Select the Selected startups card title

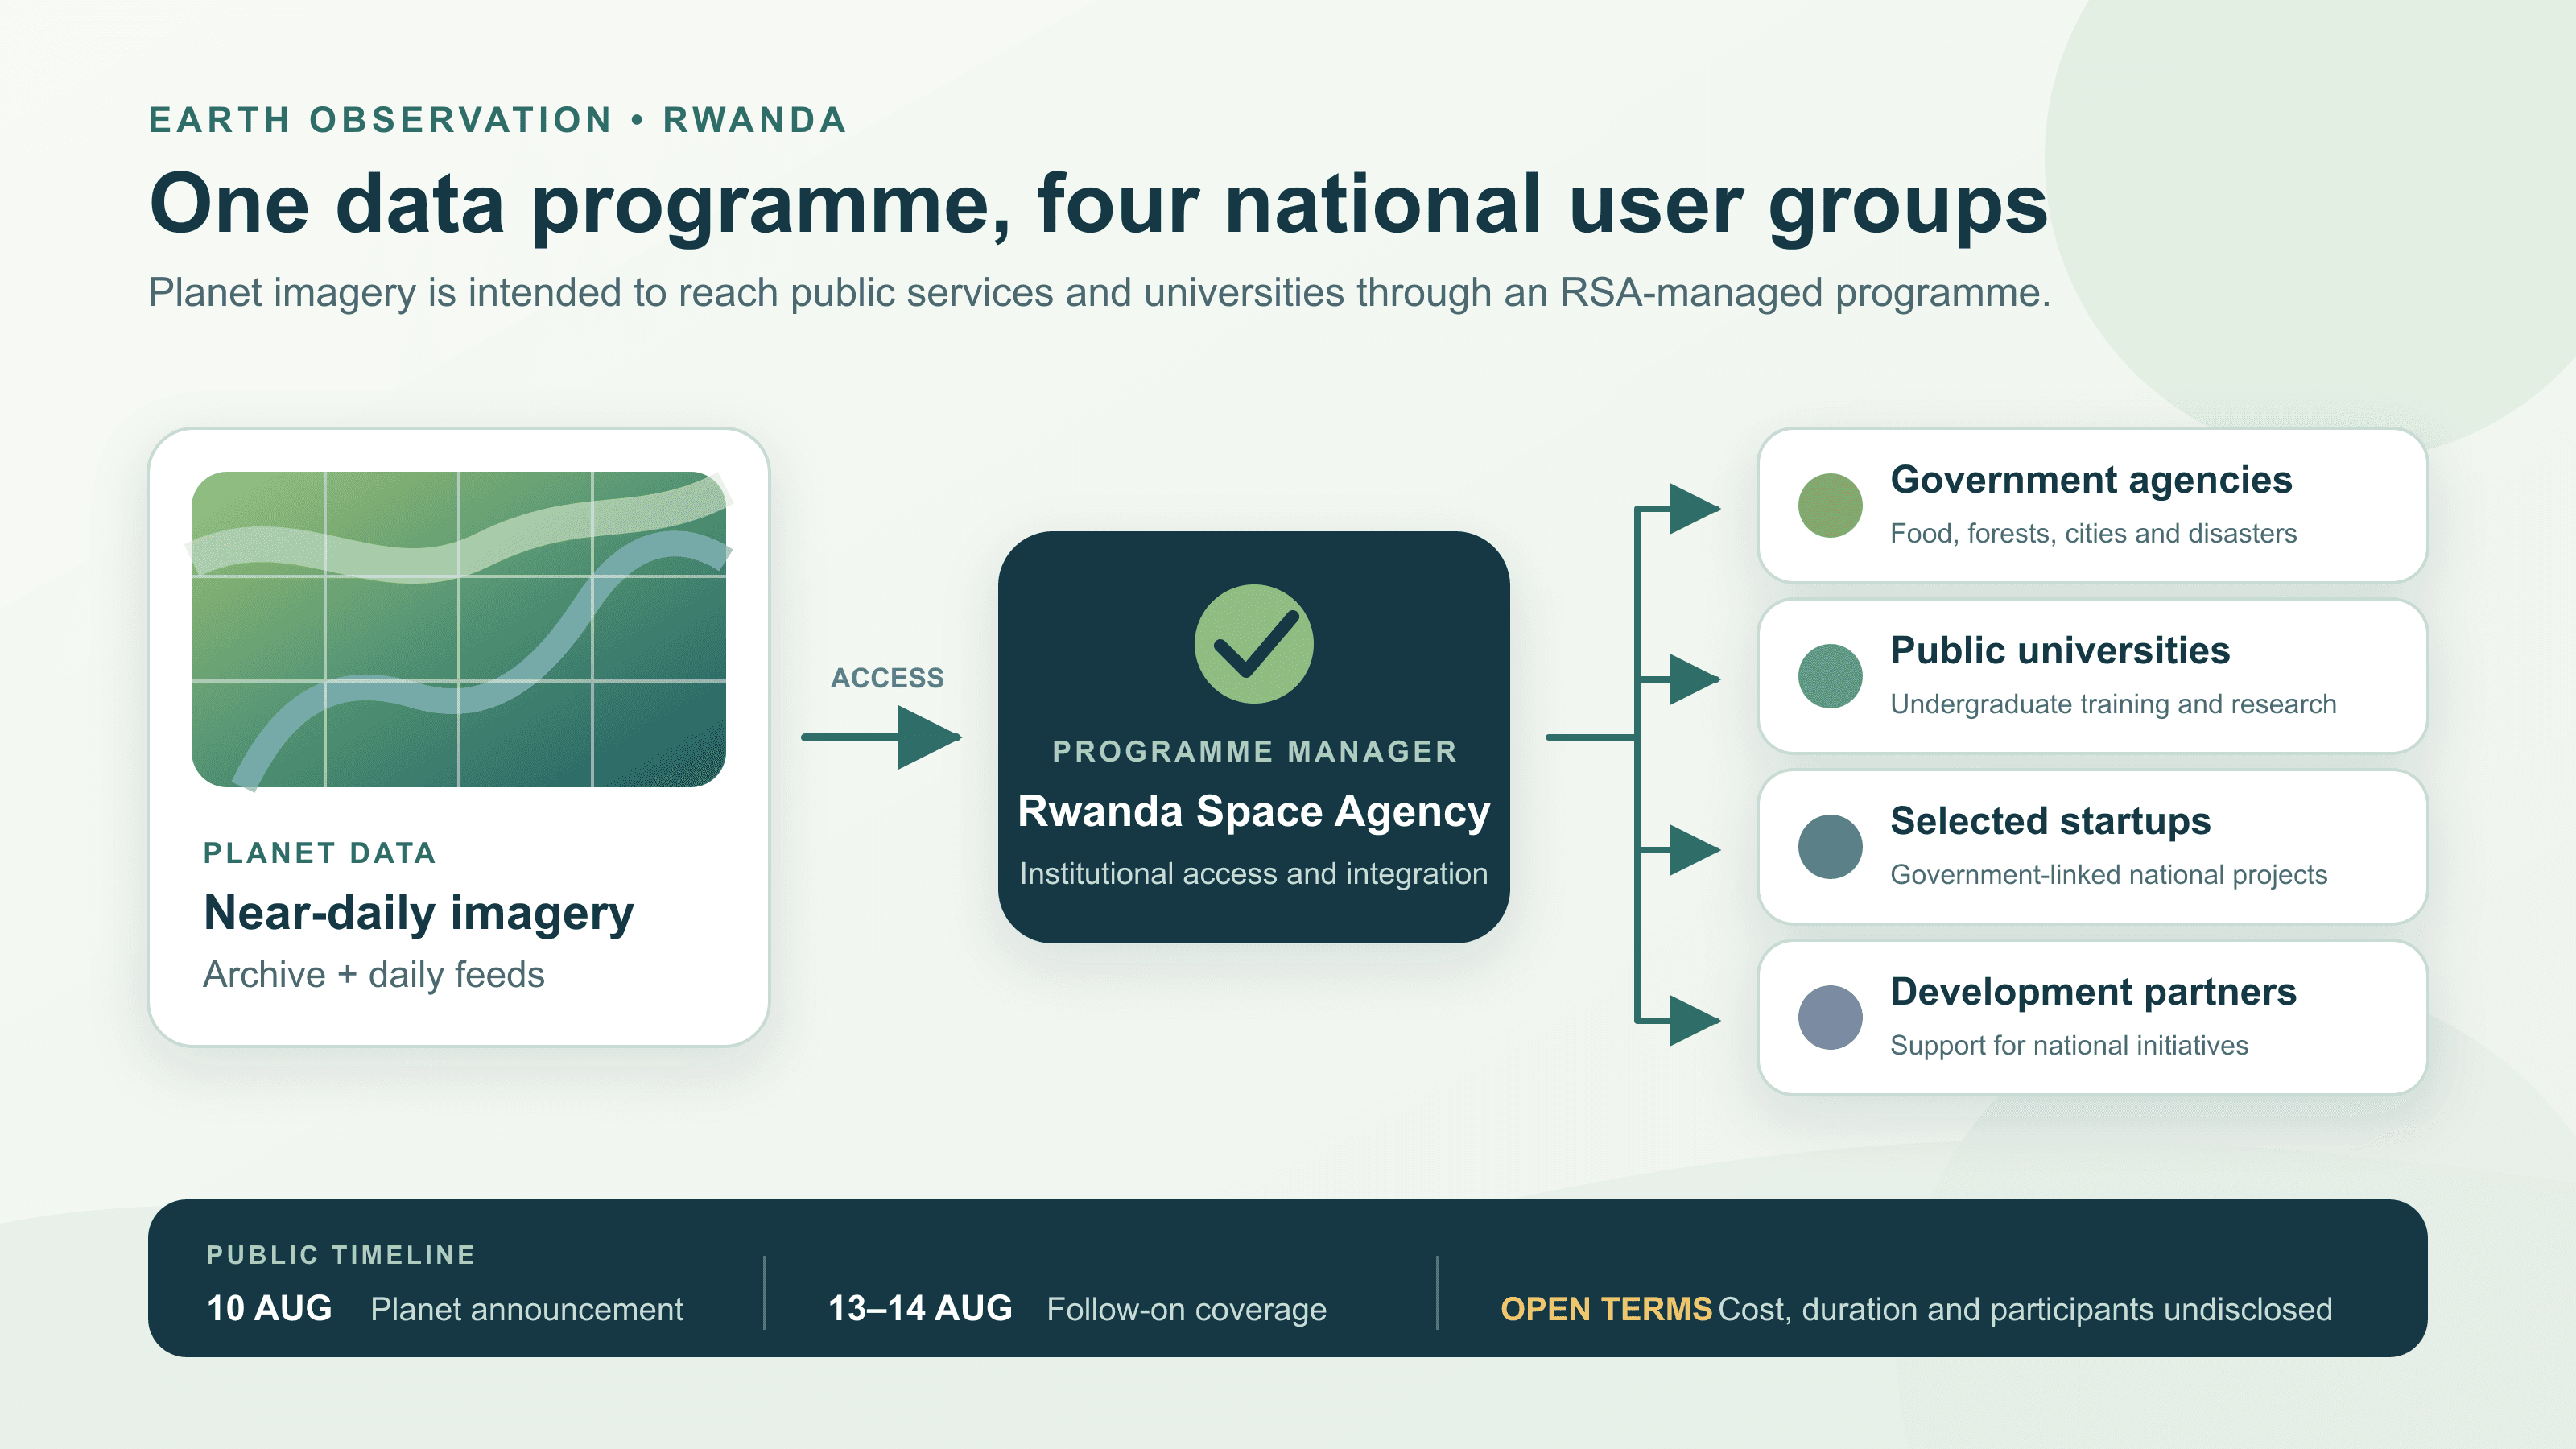point(2050,821)
